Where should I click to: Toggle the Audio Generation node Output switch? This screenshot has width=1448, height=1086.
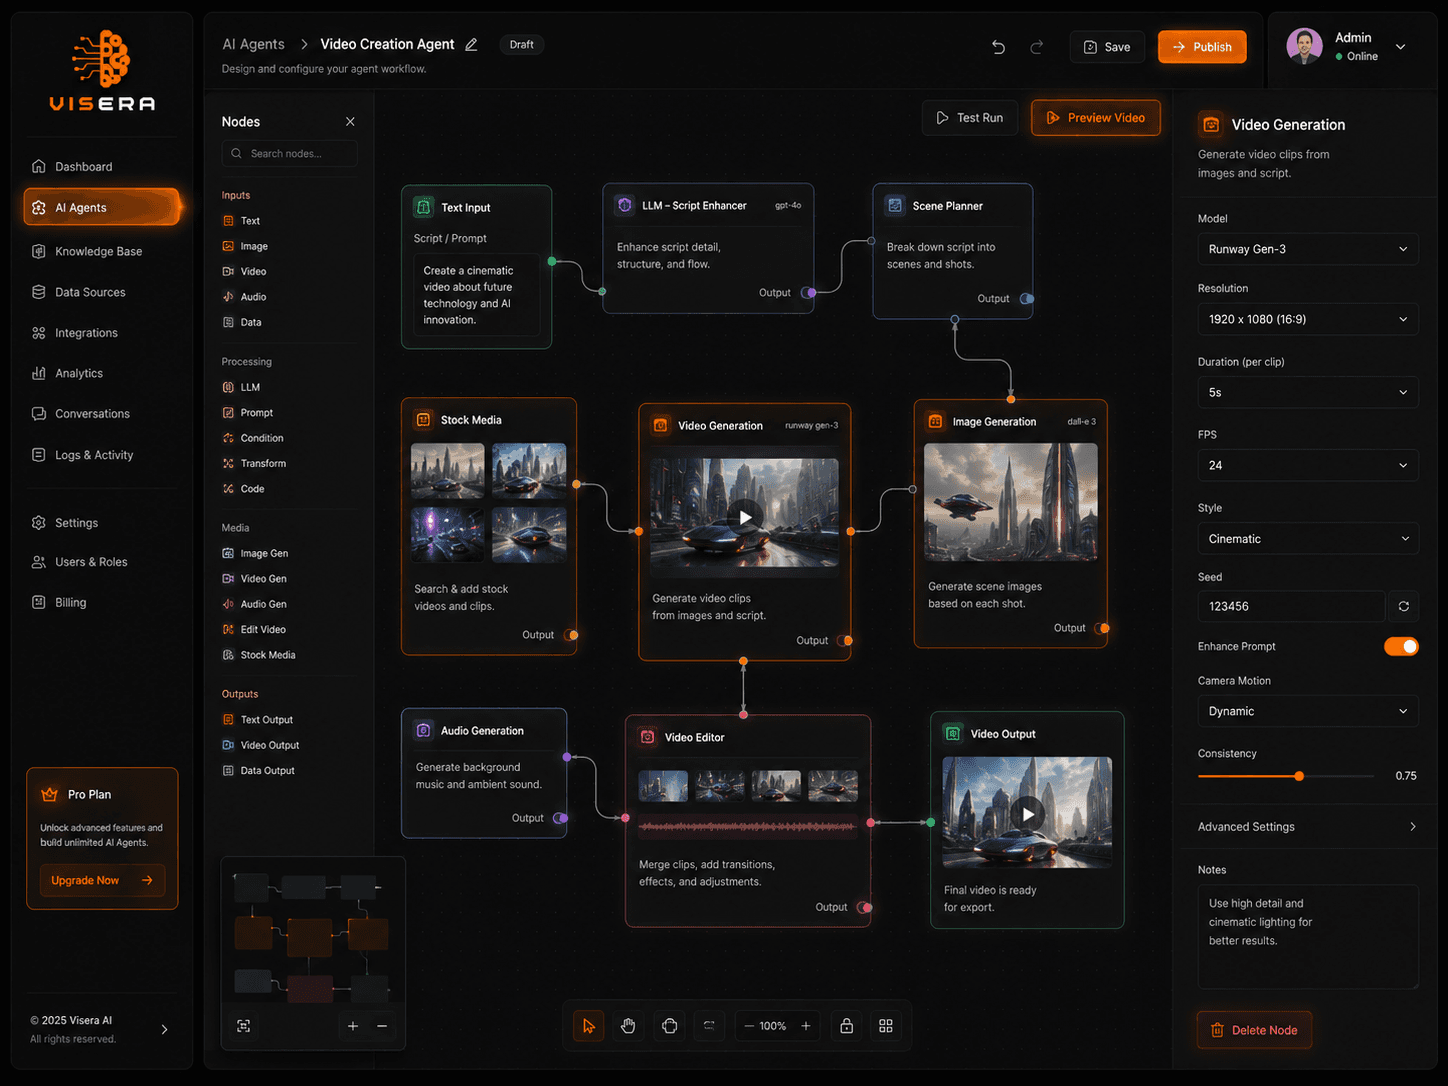point(561,818)
